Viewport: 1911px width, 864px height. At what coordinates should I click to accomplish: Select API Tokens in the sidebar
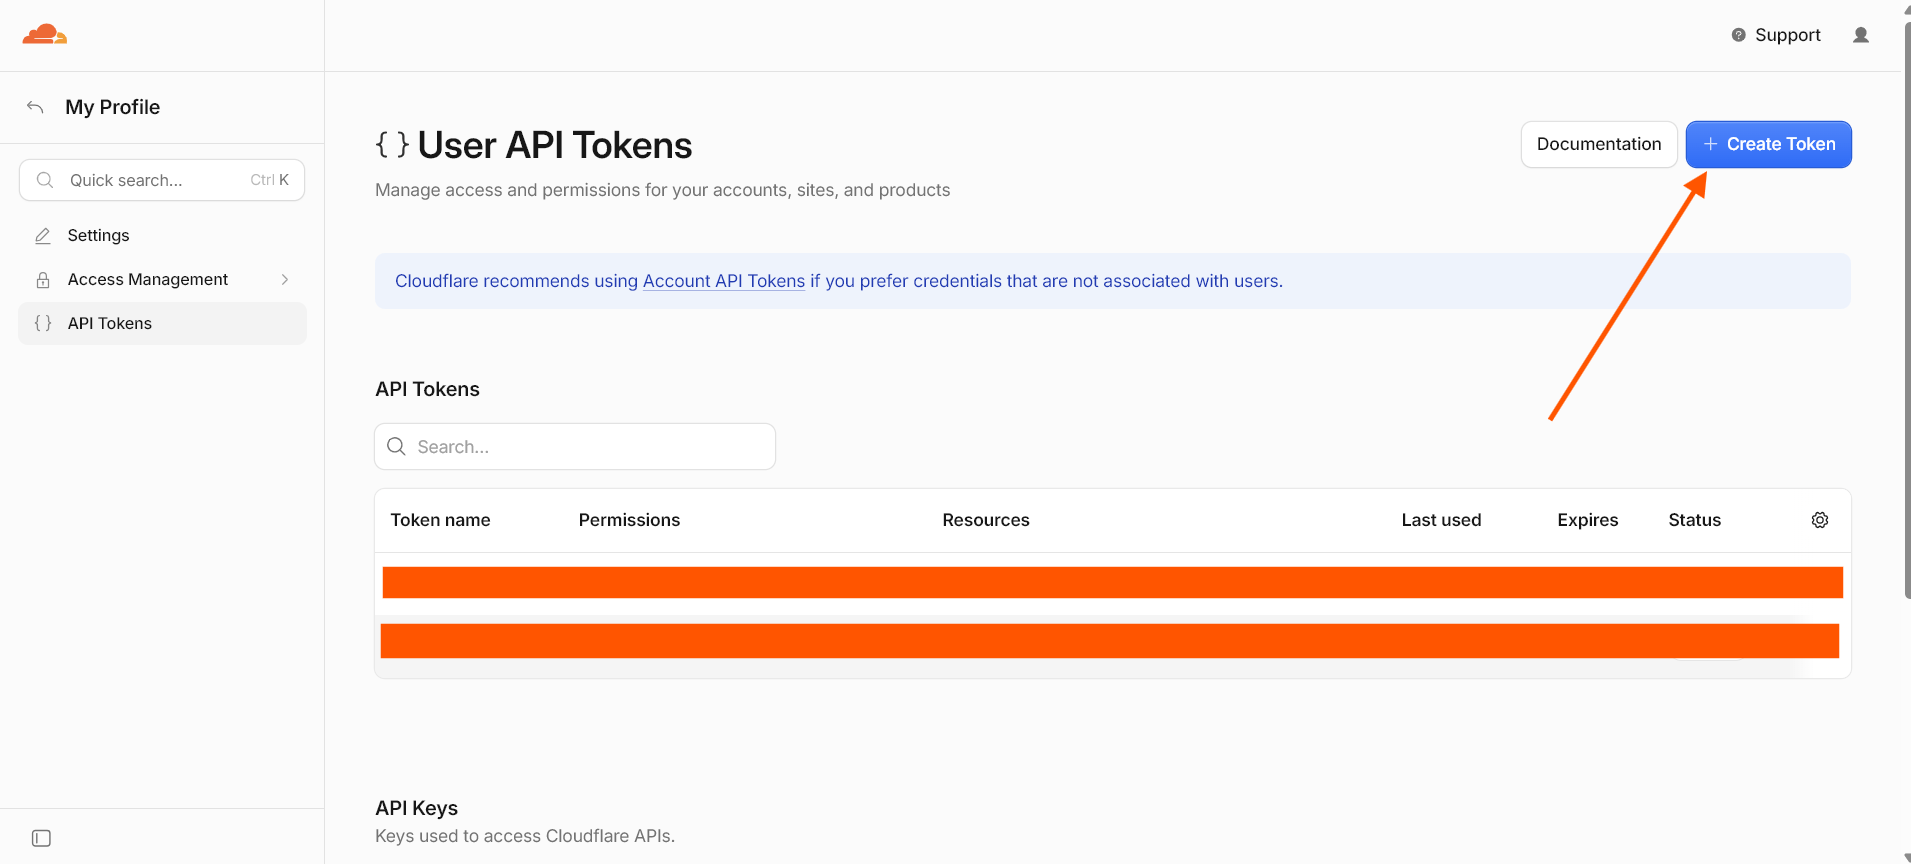coord(162,323)
